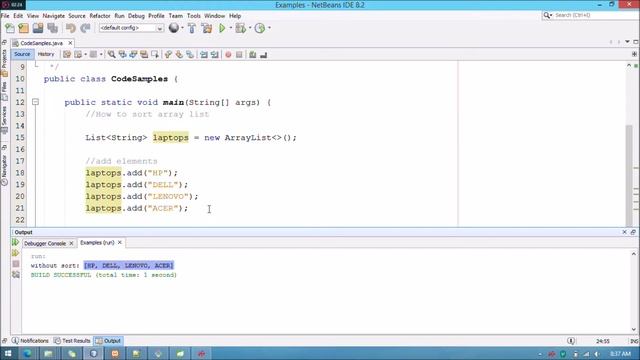Open the Test Results panel button
The width and height of the screenshot is (640, 360).
pos(72,341)
